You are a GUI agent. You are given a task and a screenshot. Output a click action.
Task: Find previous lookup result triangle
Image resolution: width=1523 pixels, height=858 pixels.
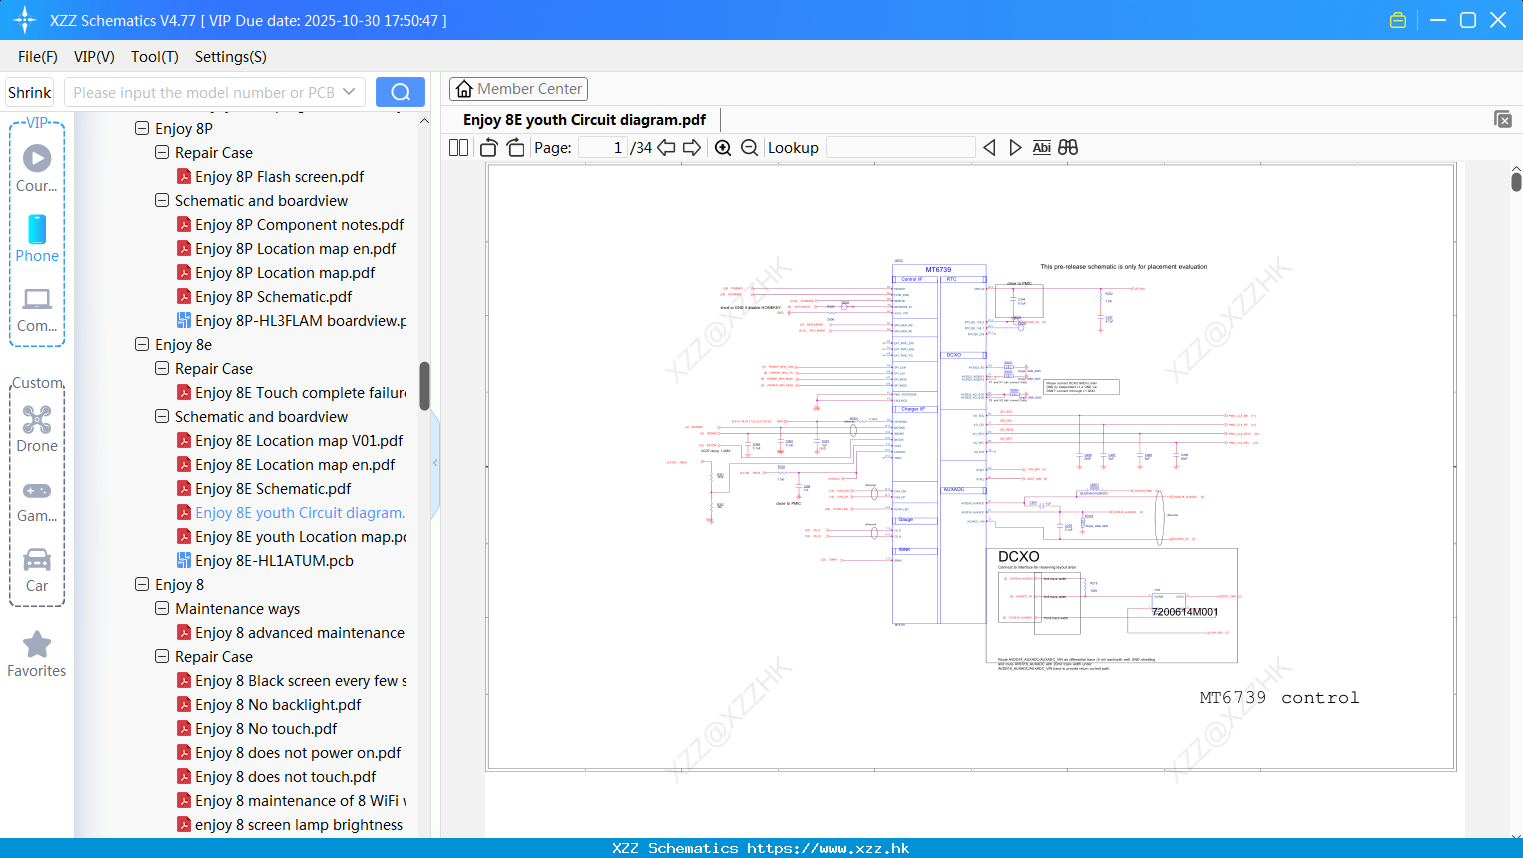(989, 147)
